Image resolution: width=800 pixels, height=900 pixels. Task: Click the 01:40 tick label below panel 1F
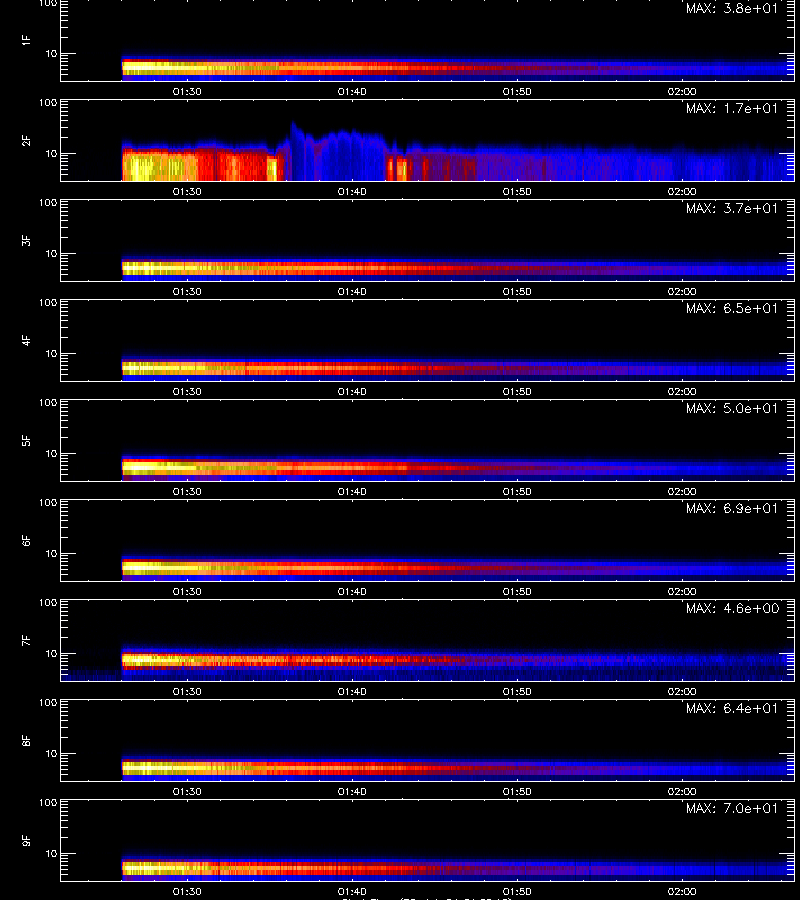click(x=352, y=92)
